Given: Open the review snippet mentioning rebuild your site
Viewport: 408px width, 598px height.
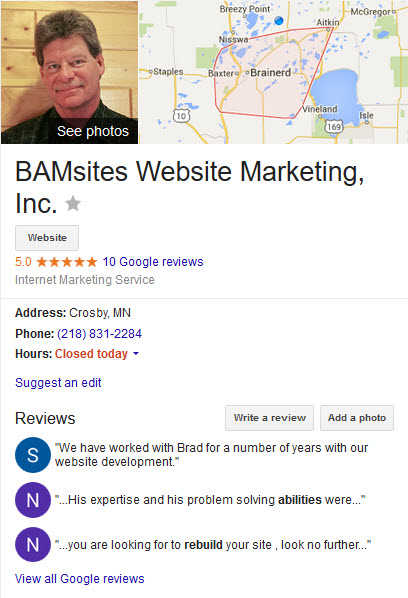Looking at the screenshot, I should (213, 545).
